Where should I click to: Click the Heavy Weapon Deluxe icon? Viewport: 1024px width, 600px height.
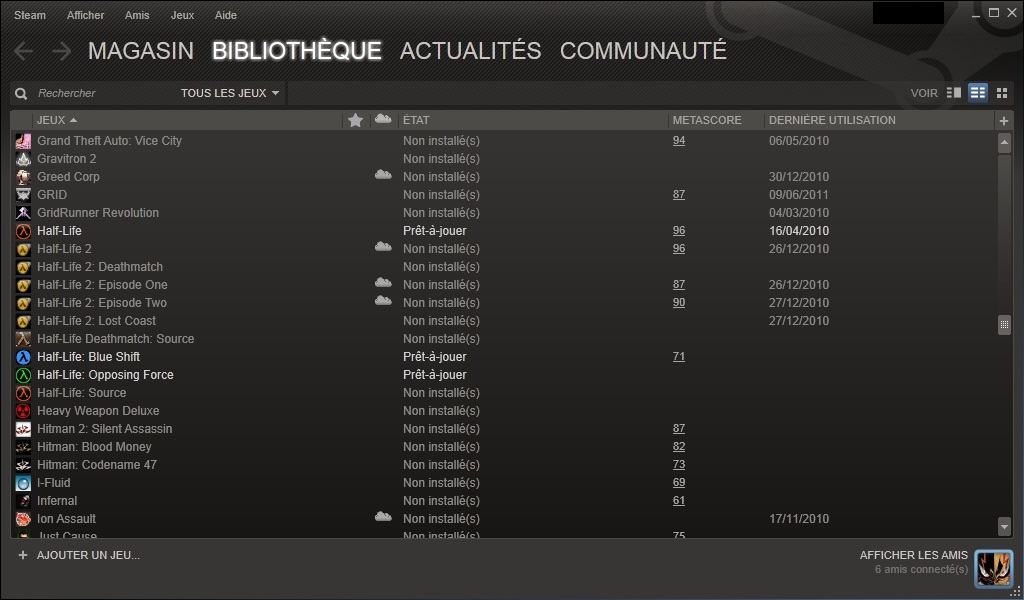point(23,411)
